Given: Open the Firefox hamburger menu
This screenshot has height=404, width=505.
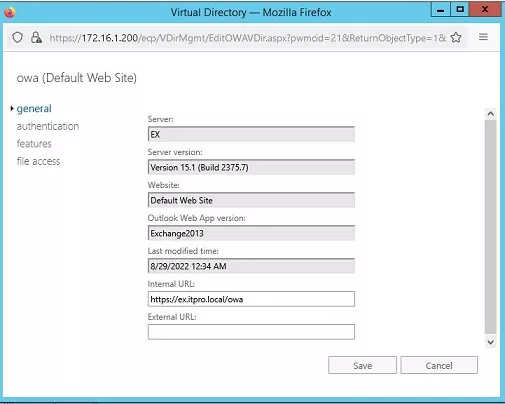Looking at the screenshot, I should 483,37.
